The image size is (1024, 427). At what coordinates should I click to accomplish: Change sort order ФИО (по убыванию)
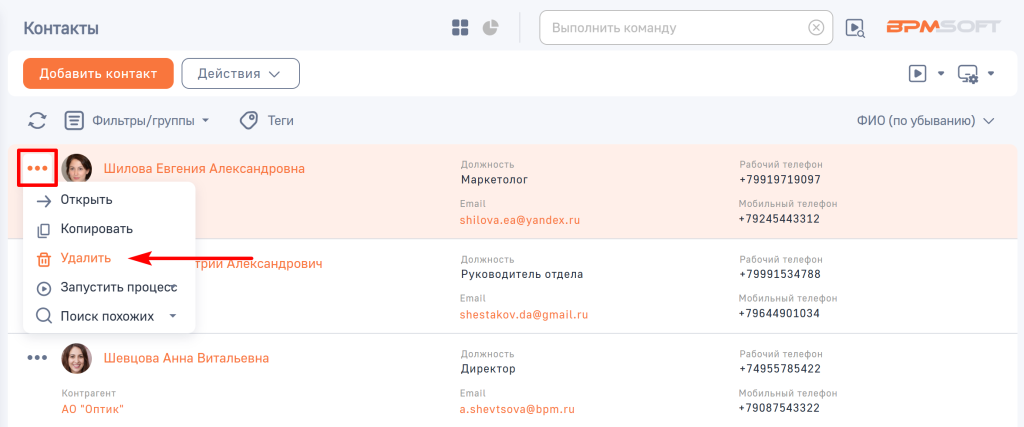click(924, 121)
